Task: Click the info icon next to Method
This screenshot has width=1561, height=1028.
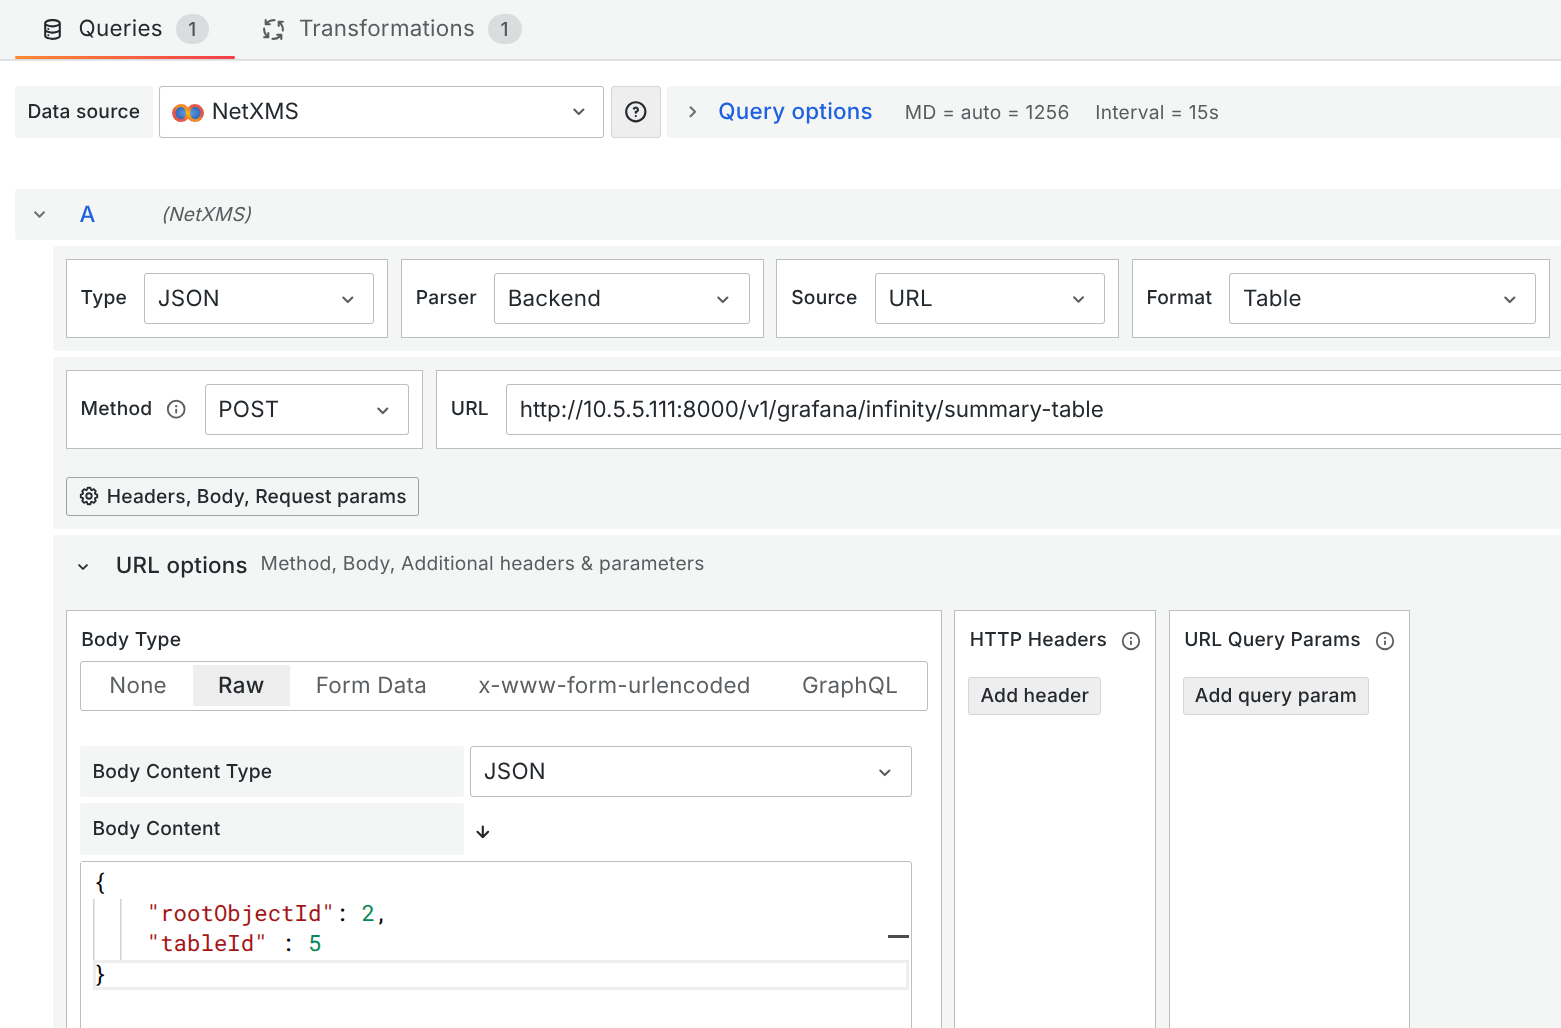Action: pos(176,409)
